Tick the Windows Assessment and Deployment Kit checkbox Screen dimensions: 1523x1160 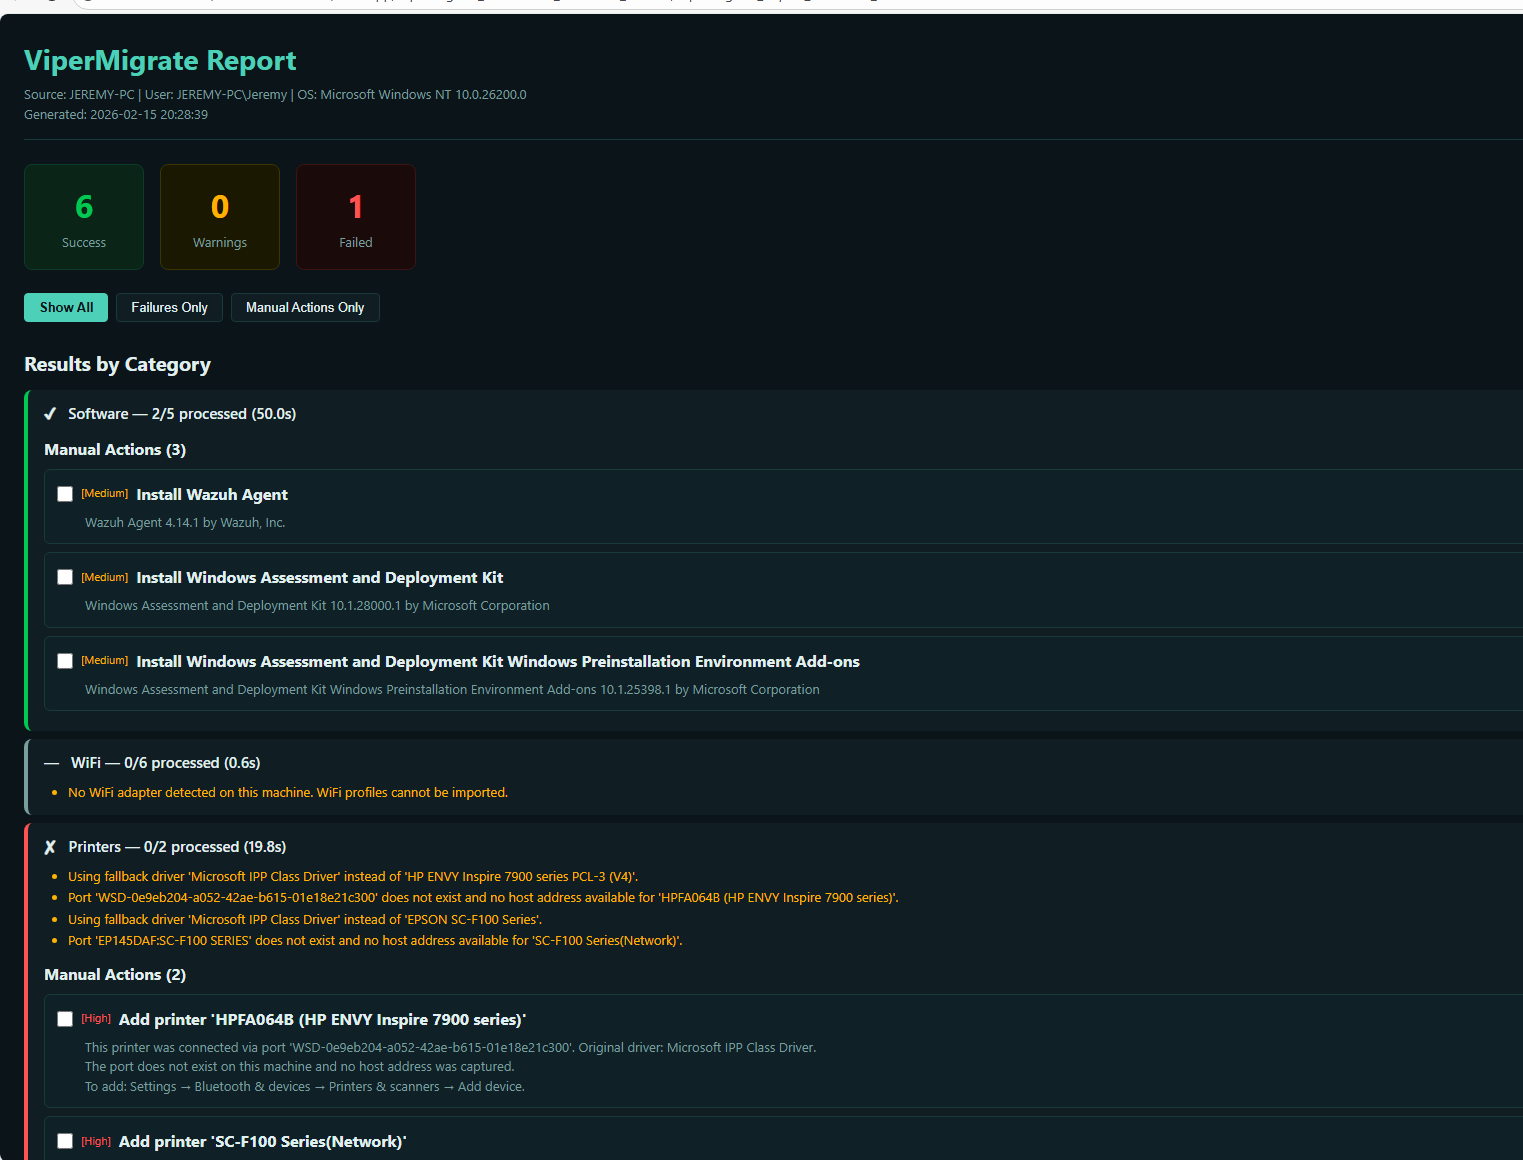click(65, 577)
